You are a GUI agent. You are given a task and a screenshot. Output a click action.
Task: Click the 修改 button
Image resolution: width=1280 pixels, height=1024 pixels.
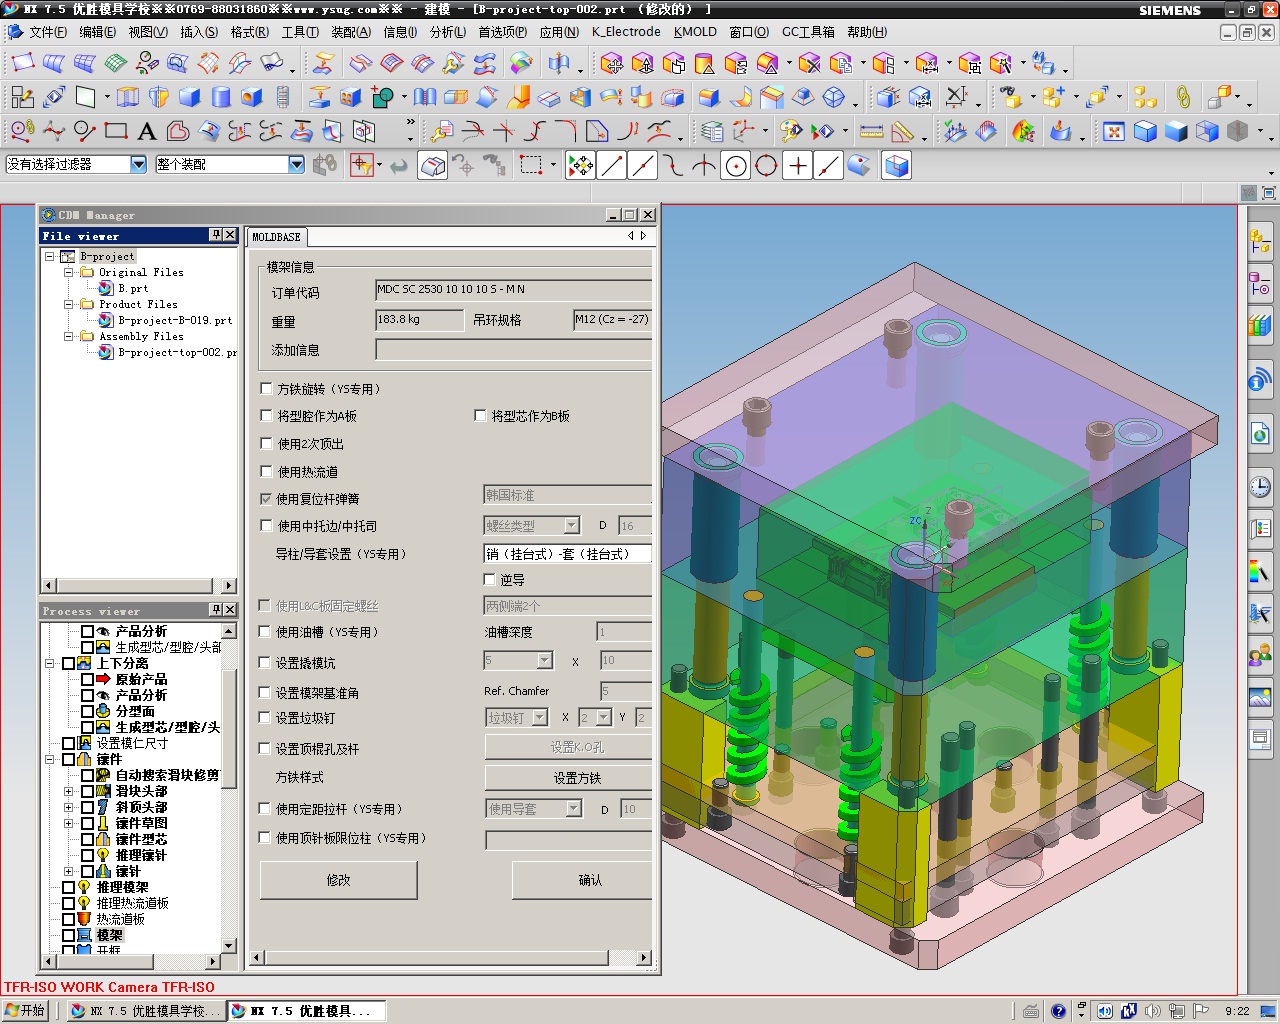pos(338,880)
